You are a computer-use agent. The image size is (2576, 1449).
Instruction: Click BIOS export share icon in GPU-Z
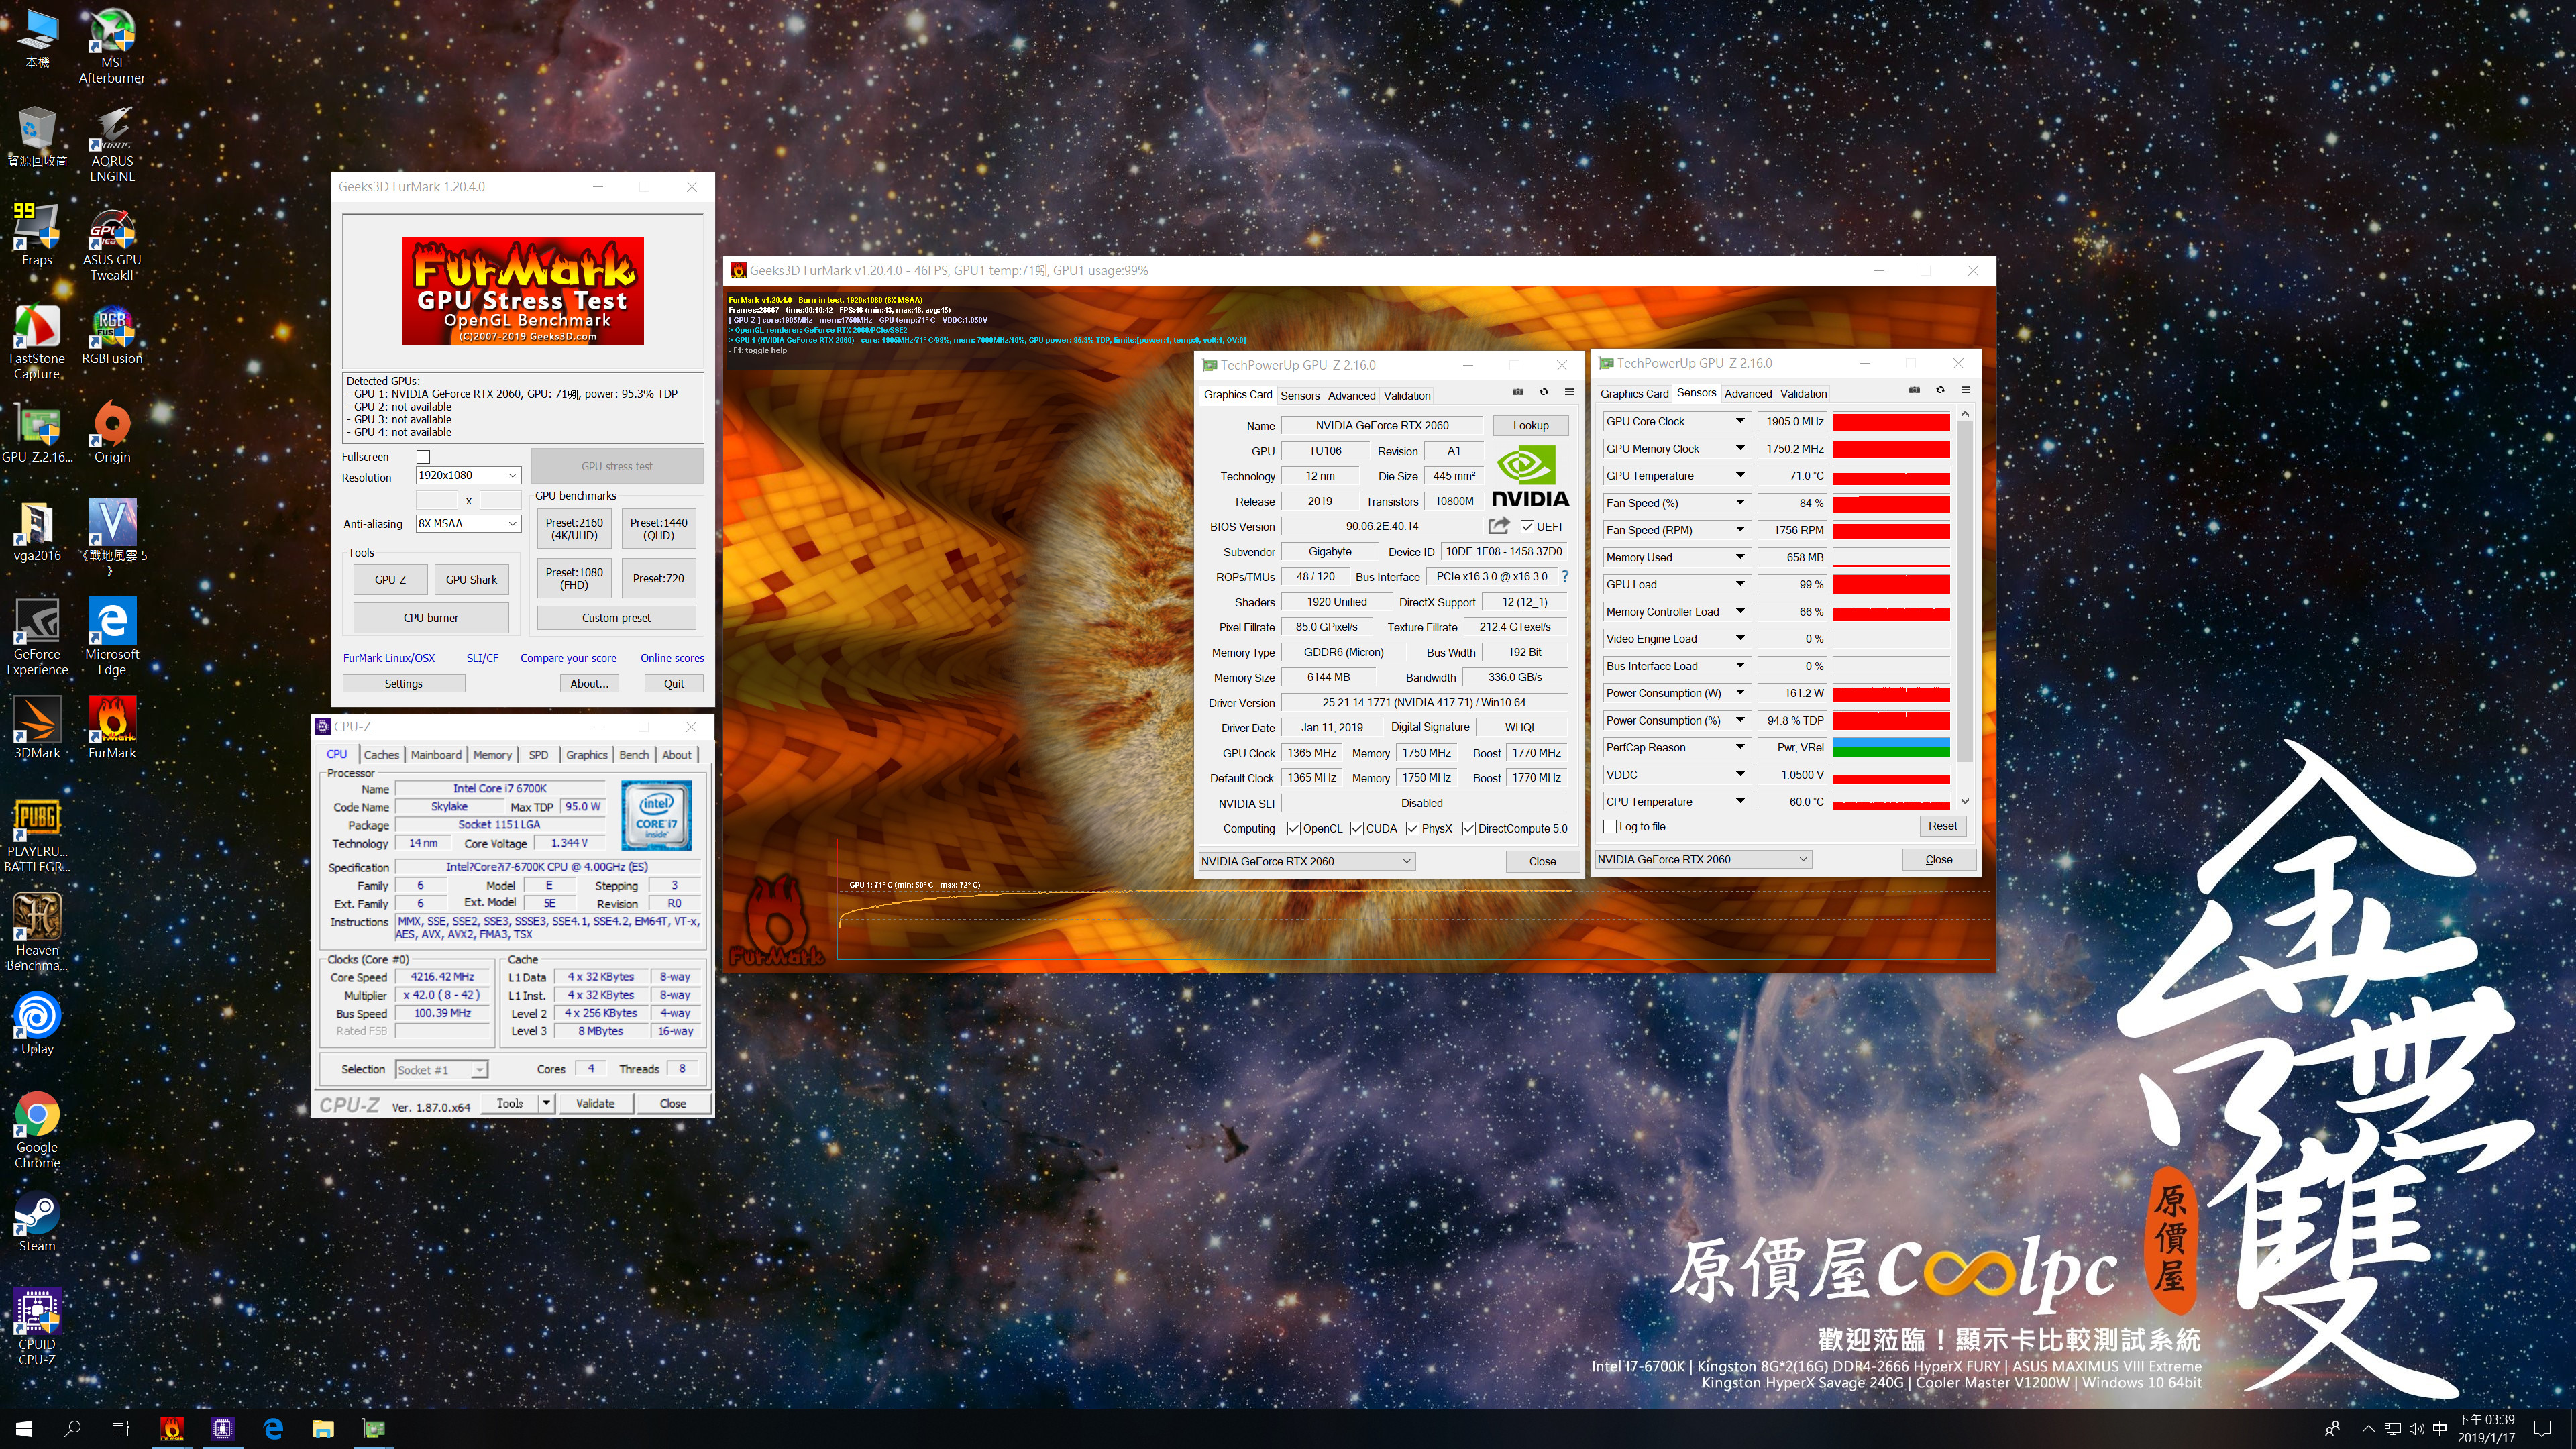[x=1498, y=526]
